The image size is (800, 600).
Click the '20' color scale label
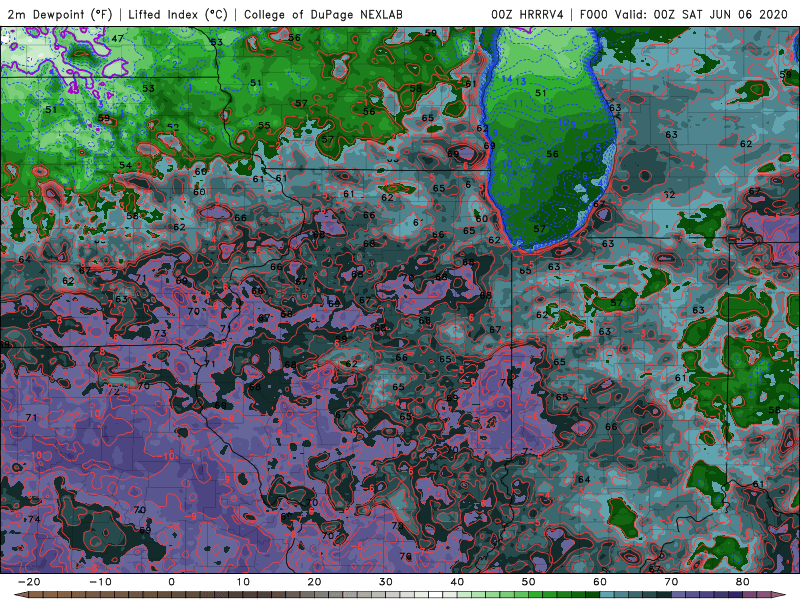point(314,582)
